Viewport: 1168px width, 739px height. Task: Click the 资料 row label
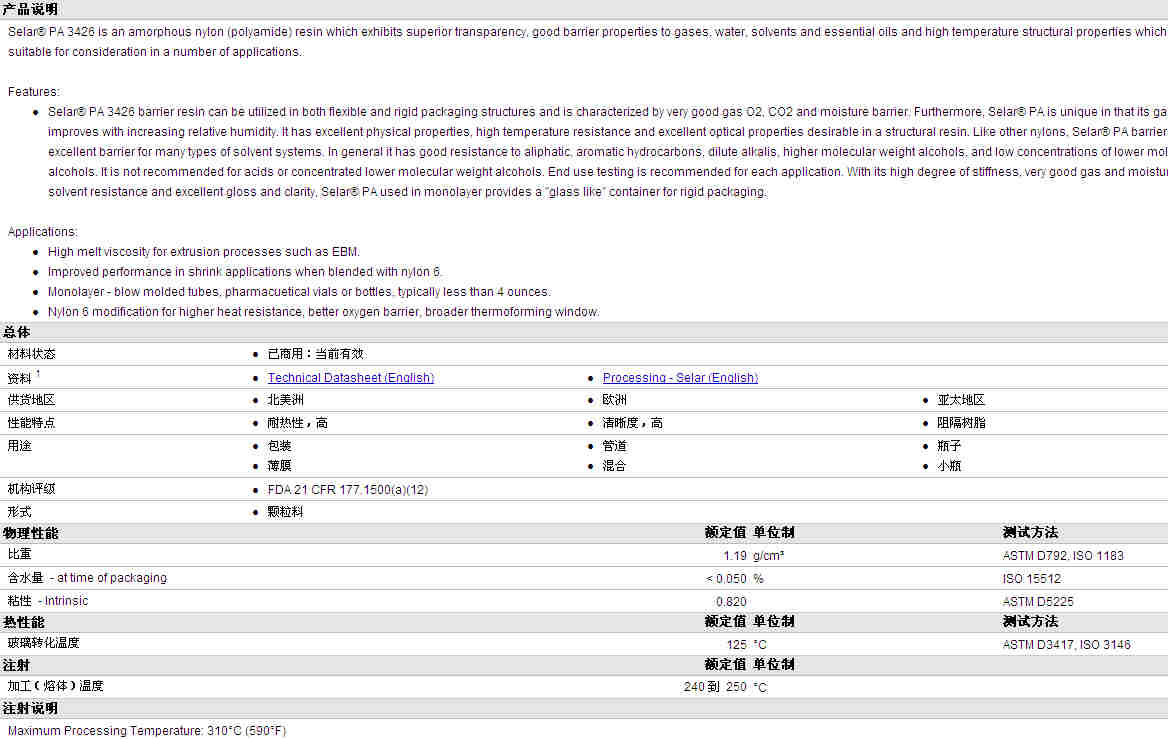19,378
